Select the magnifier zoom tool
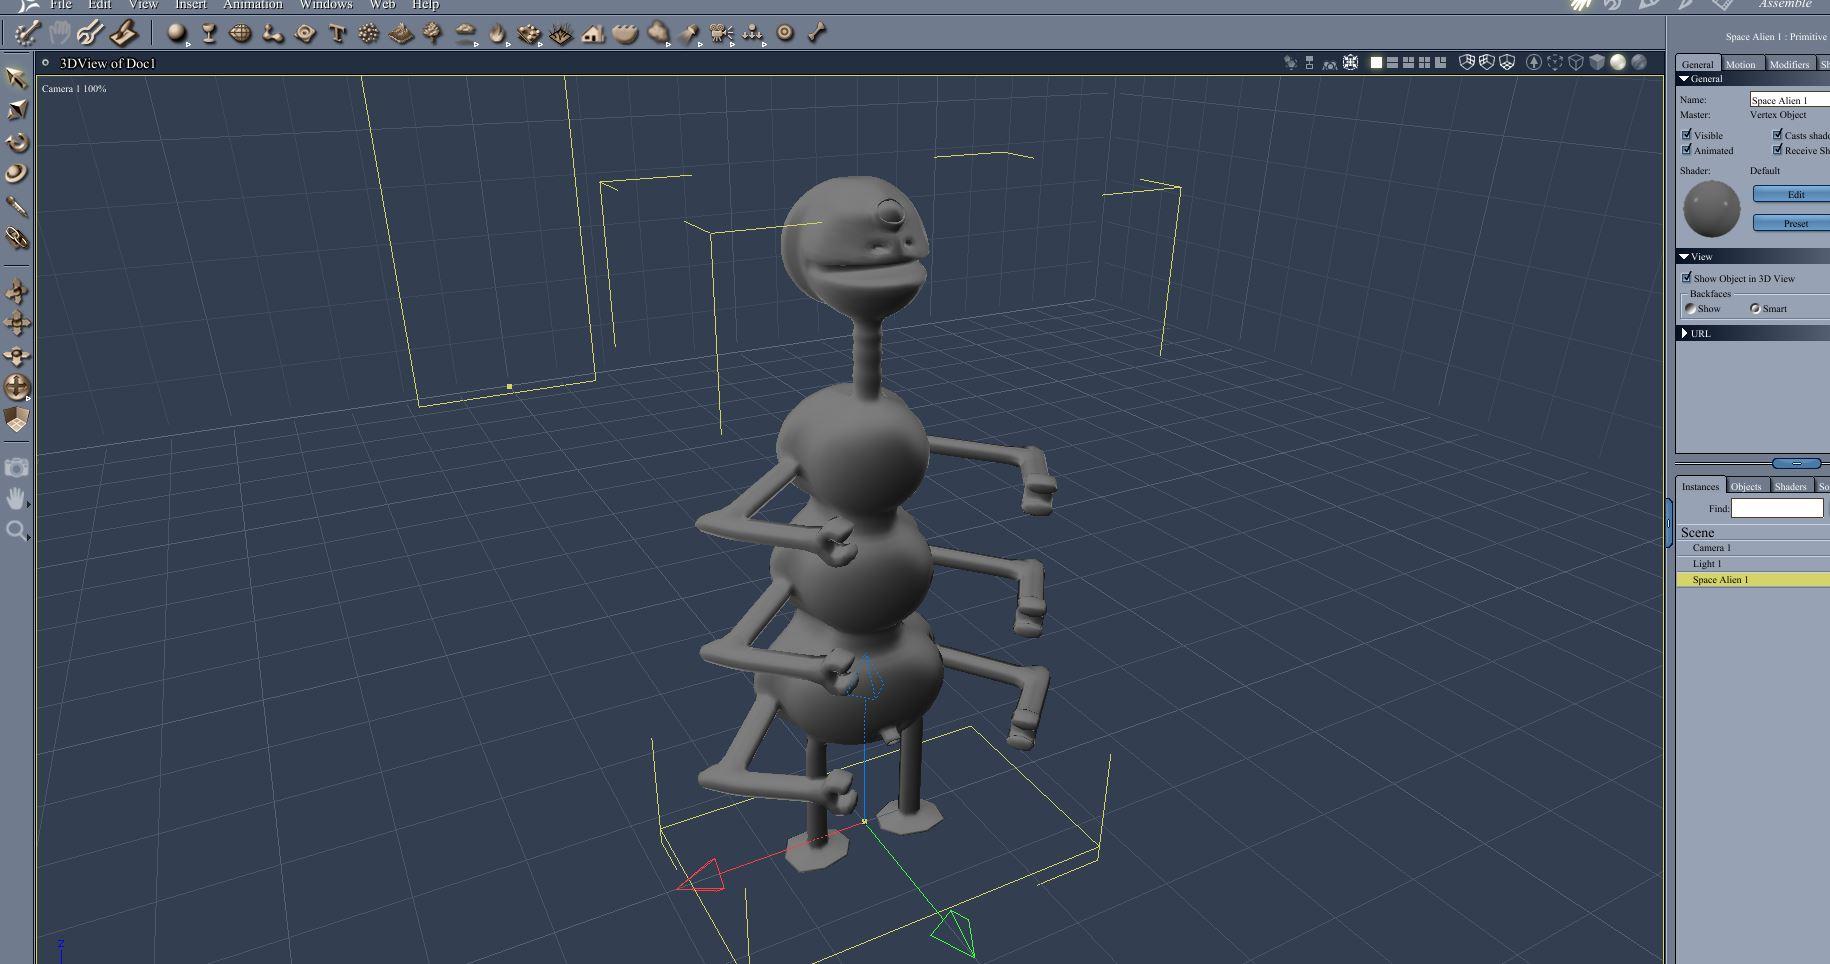This screenshot has width=1830, height=964. click(x=15, y=530)
